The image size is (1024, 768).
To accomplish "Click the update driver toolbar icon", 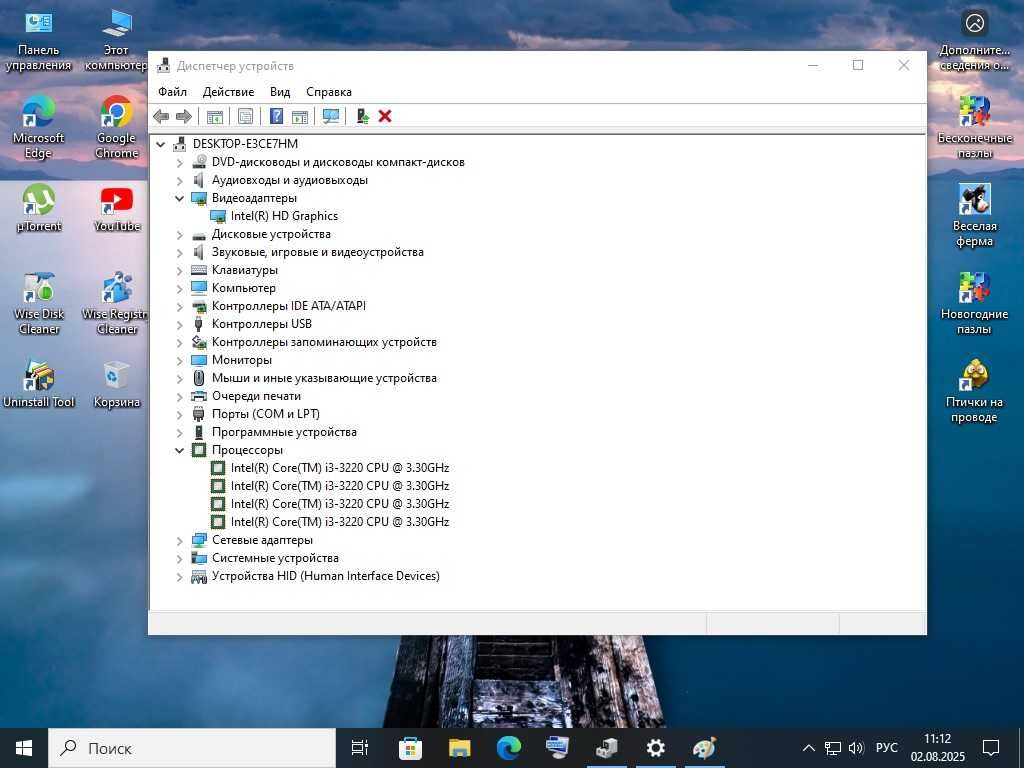I will (x=362, y=117).
